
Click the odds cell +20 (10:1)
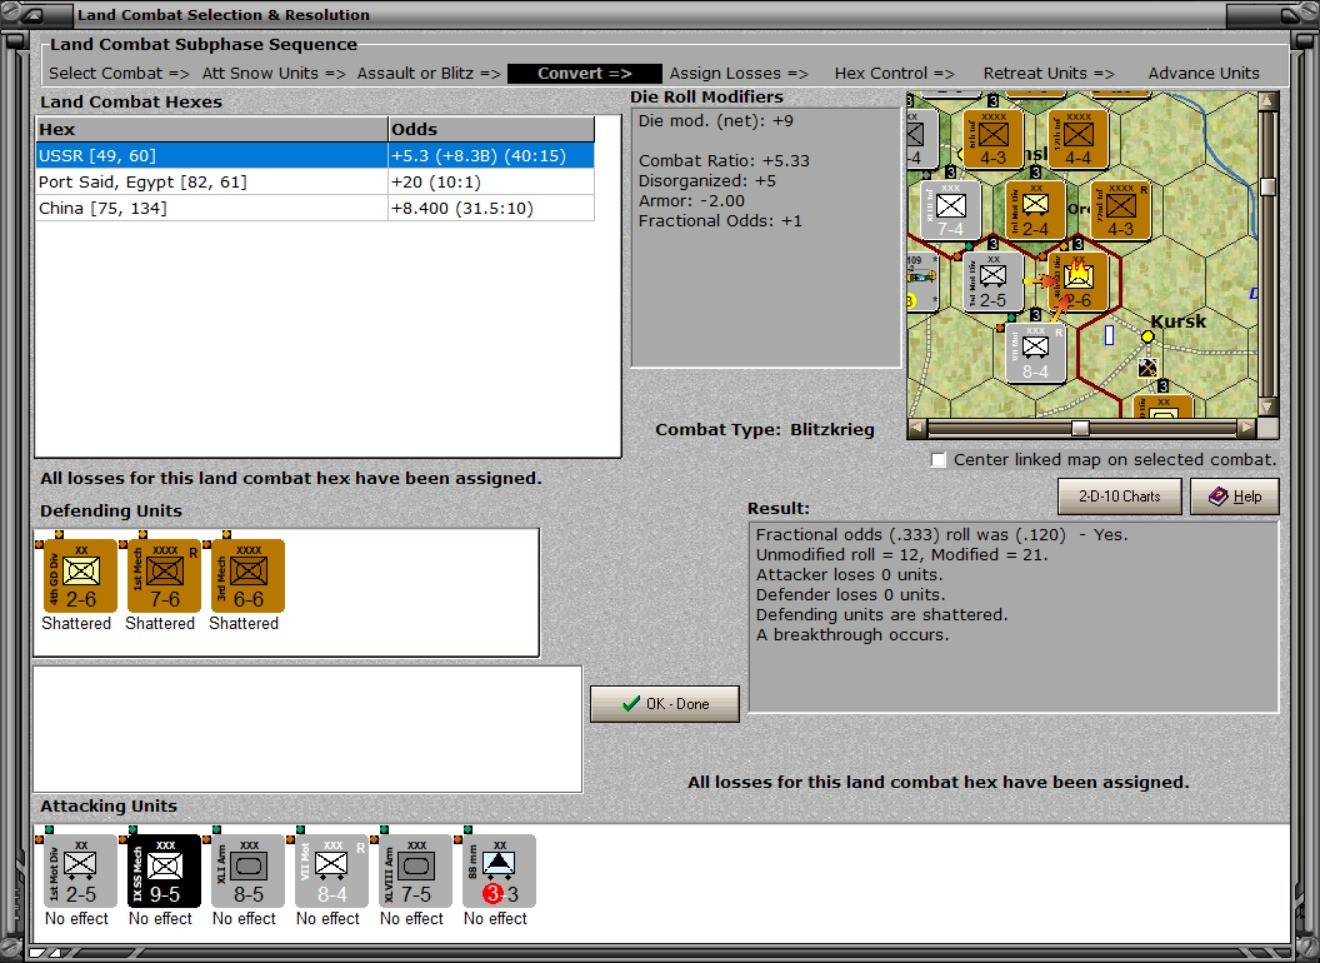click(x=491, y=182)
